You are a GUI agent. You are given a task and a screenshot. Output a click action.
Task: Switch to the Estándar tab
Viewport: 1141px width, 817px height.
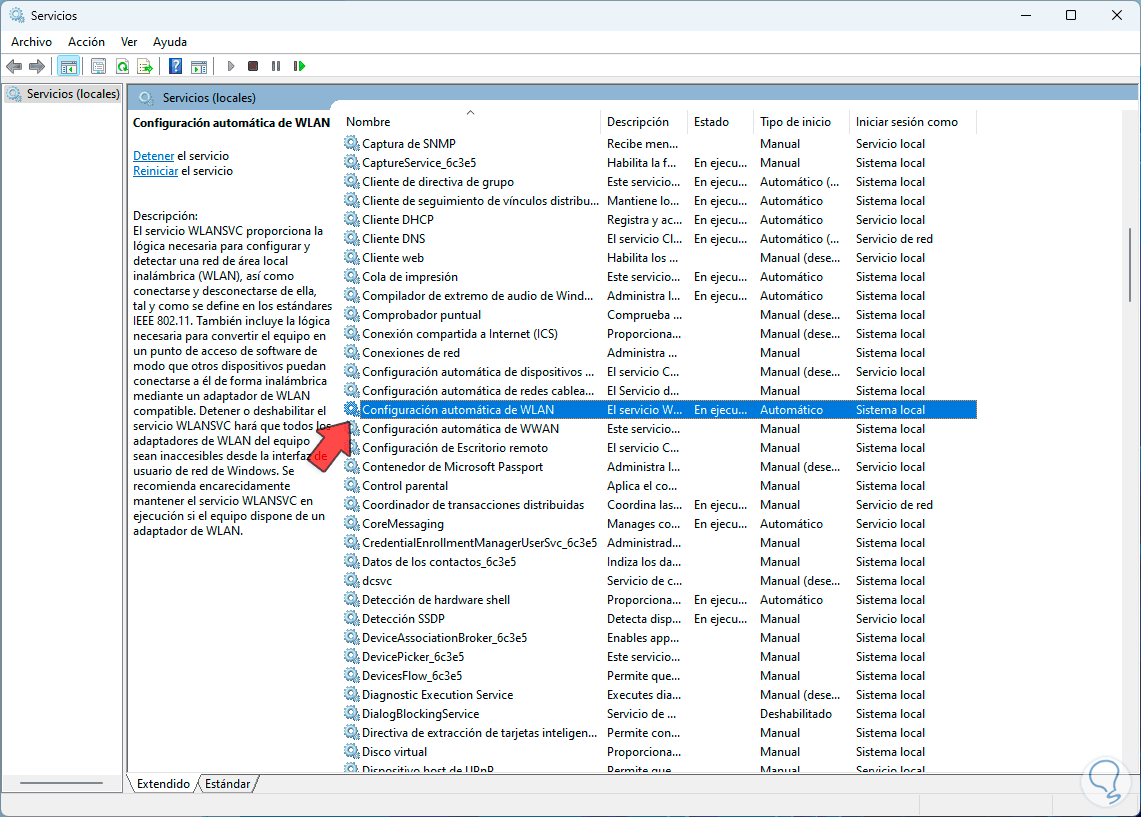(228, 784)
